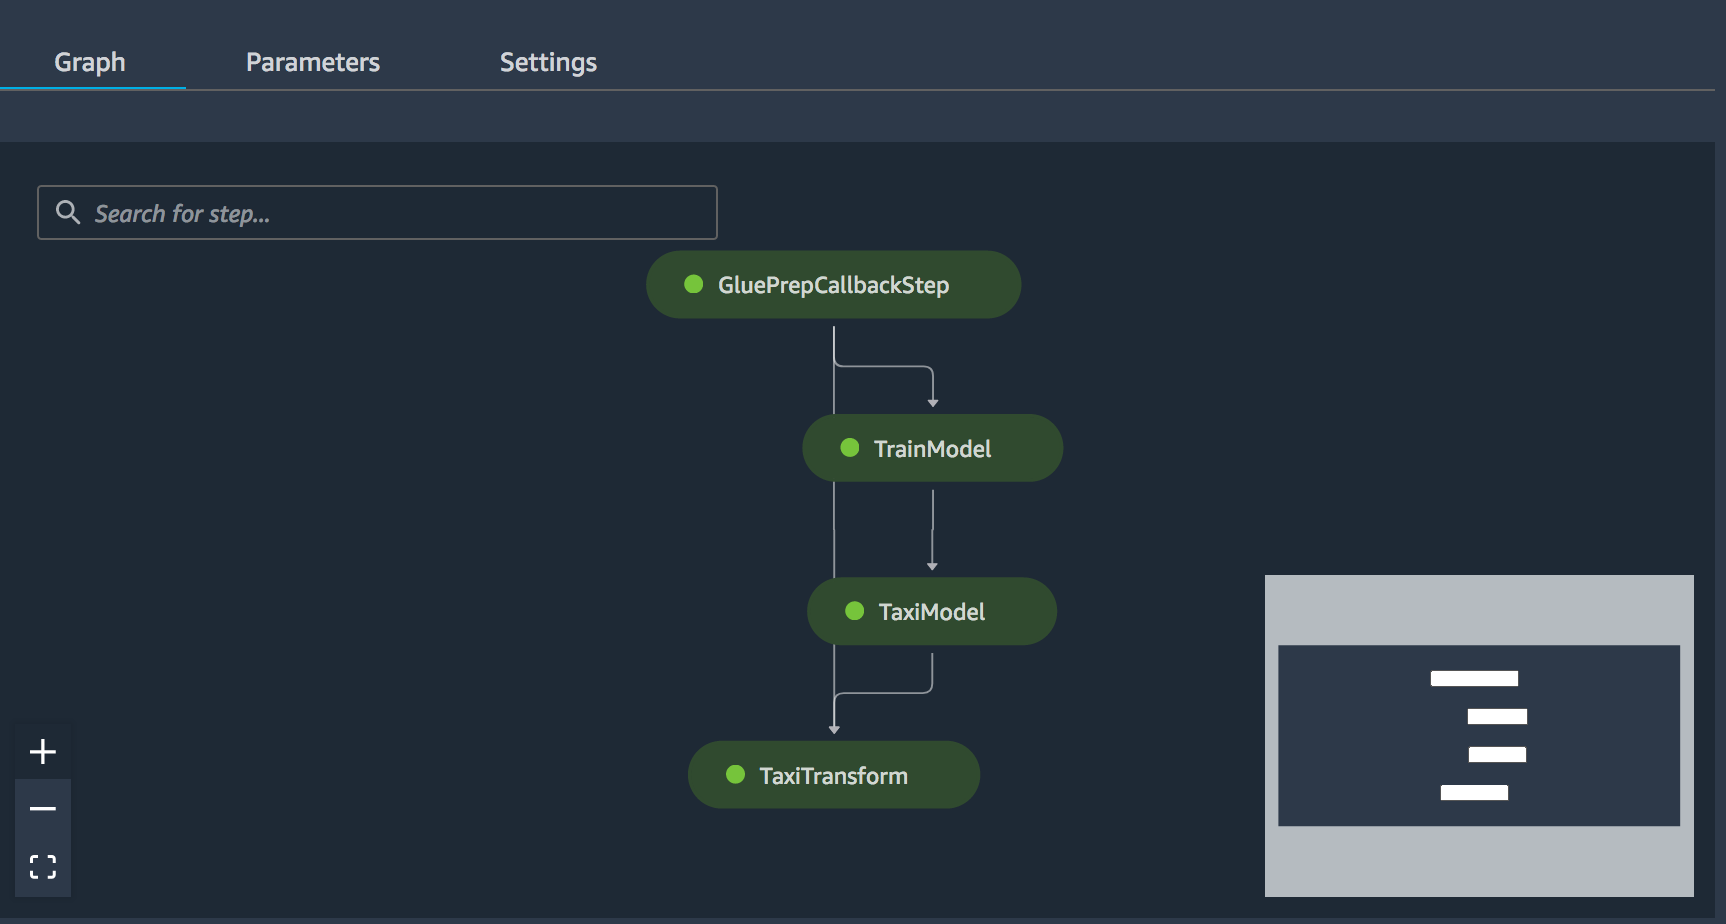
Task: Select the TaxiTransform step node
Action: (x=833, y=775)
